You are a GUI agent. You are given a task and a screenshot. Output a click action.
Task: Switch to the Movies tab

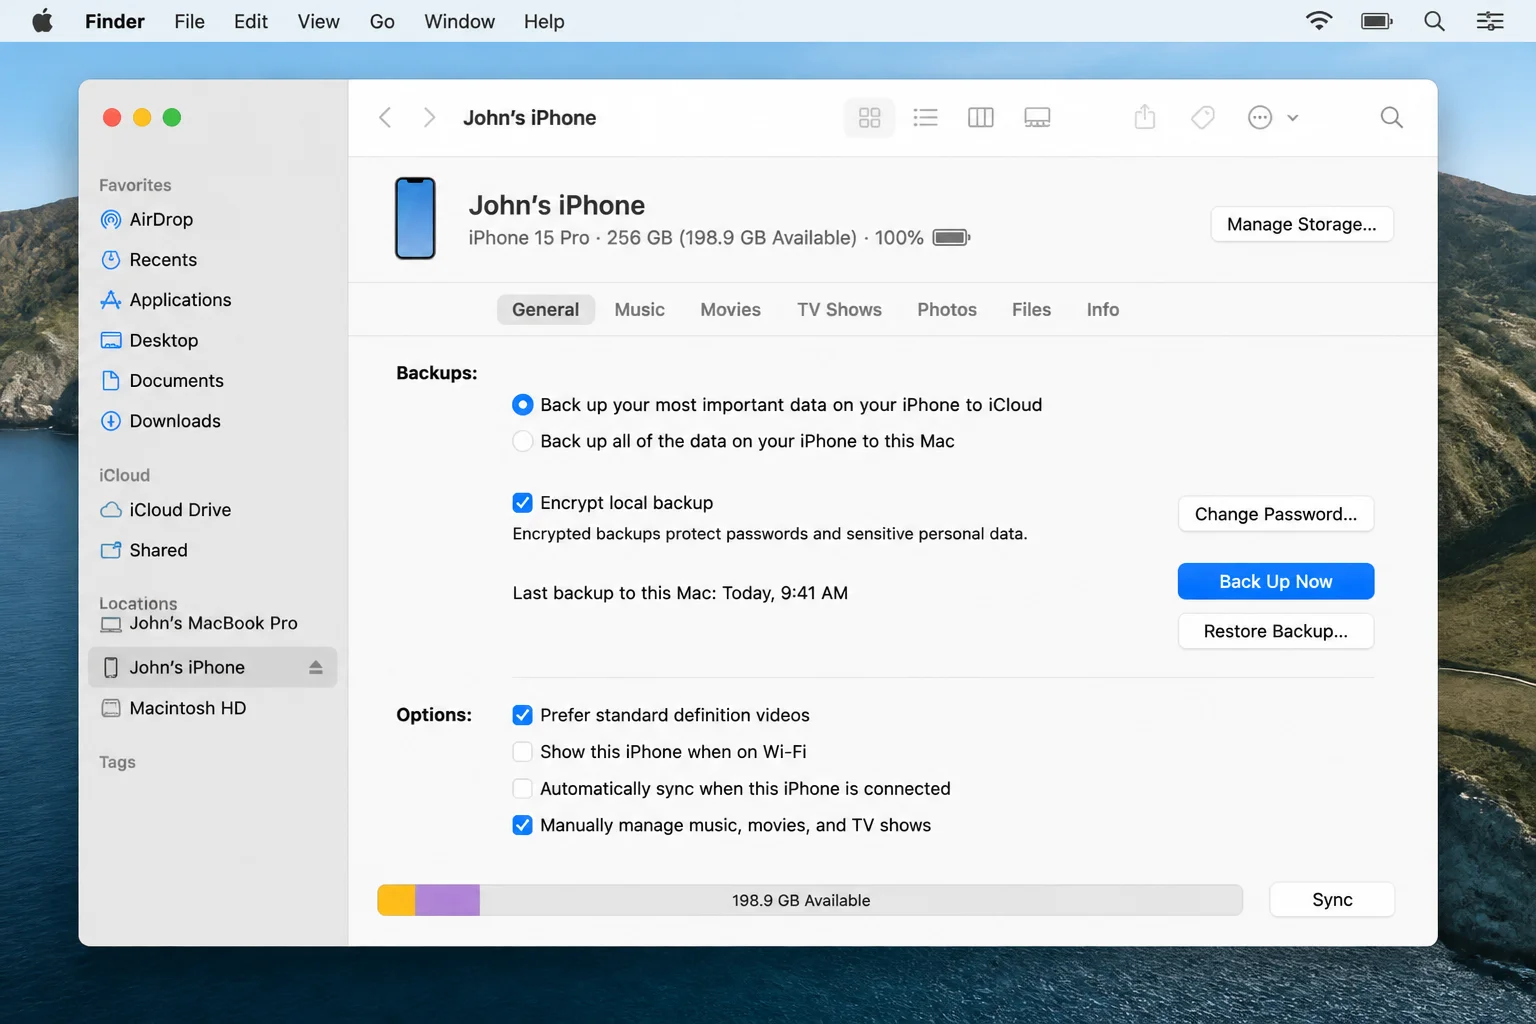[730, 310]
